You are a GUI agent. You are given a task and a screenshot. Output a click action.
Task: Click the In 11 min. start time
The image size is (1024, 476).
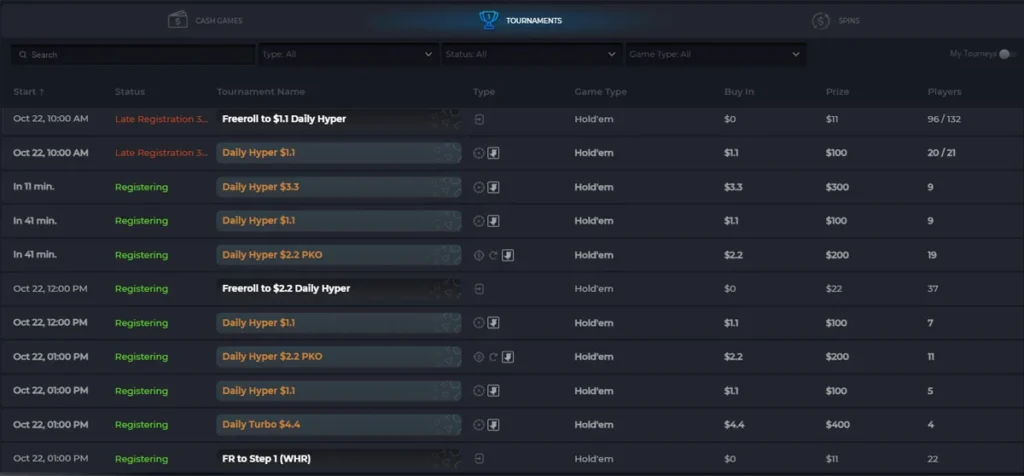point(33,187)
